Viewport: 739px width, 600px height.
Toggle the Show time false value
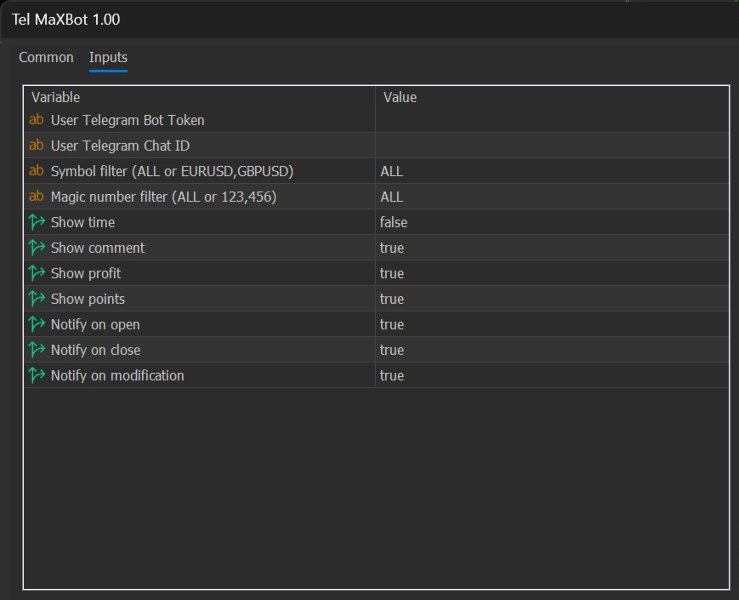click(394, 222)
